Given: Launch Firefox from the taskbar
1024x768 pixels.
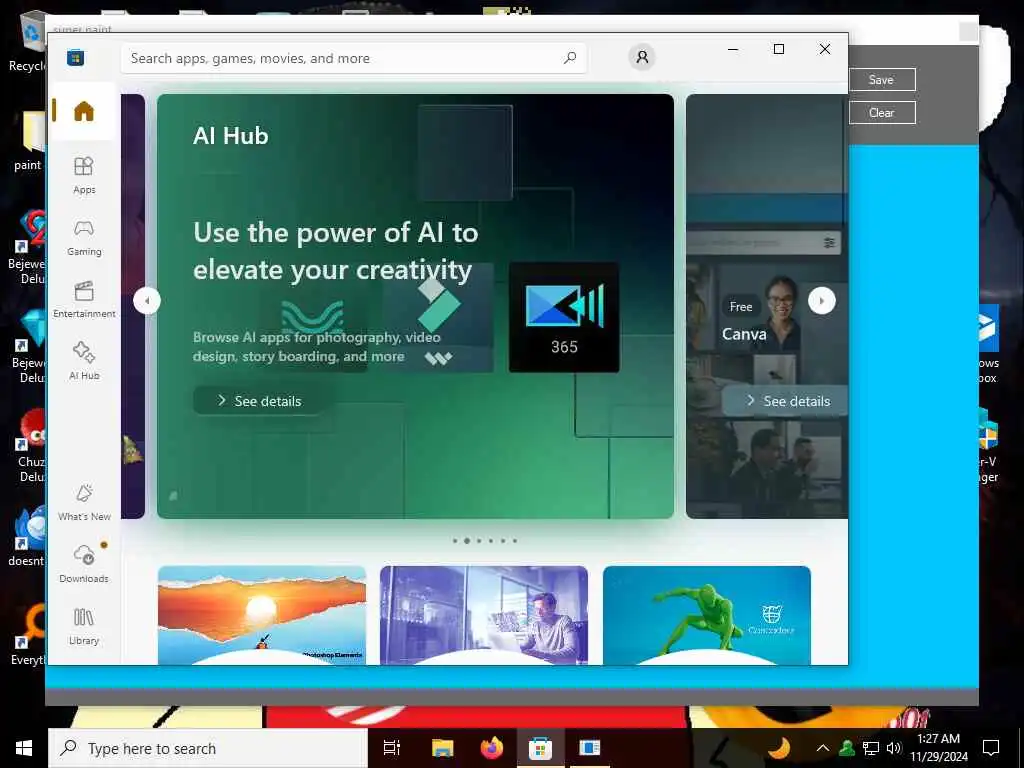Looking at the screenshot, I should coord(492,748).
